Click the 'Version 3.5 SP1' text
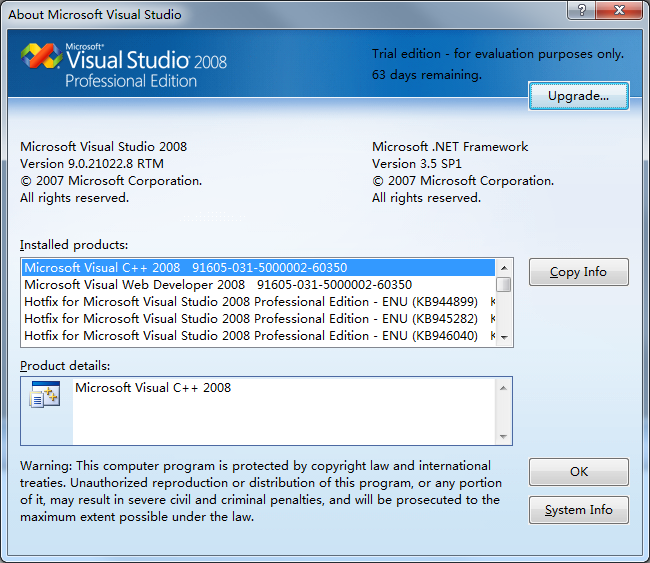 click(417, 164)
